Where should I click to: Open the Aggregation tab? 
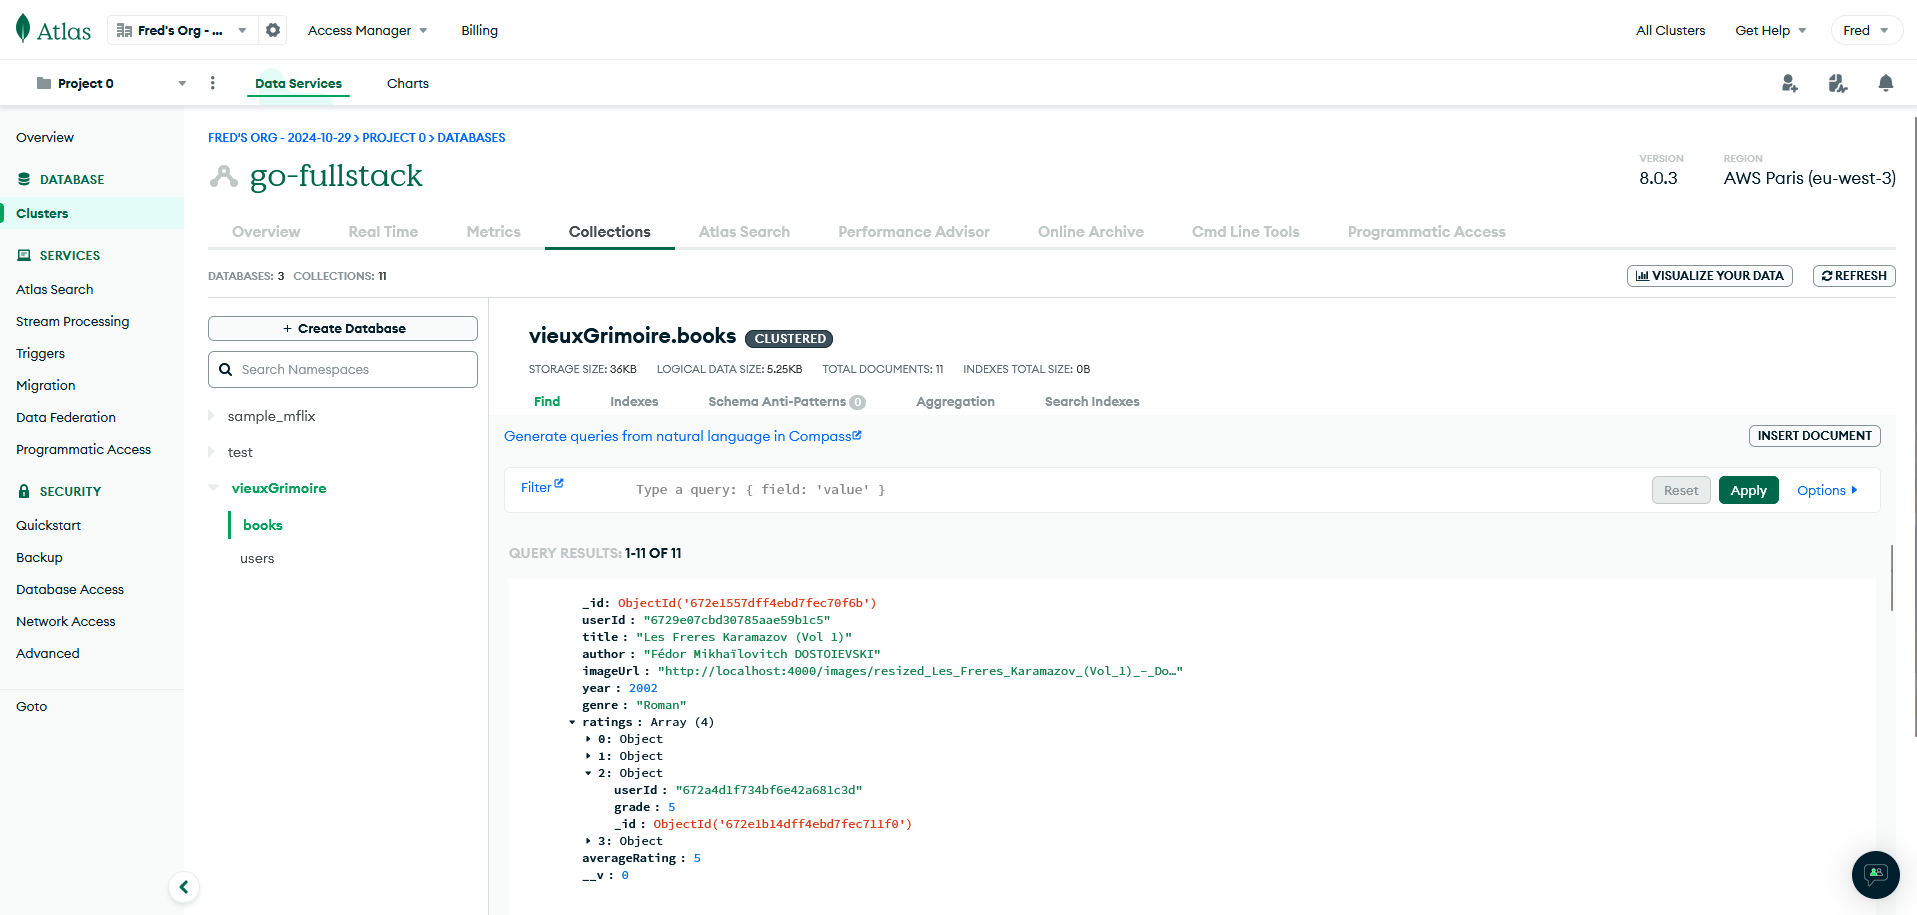[955, 402]
